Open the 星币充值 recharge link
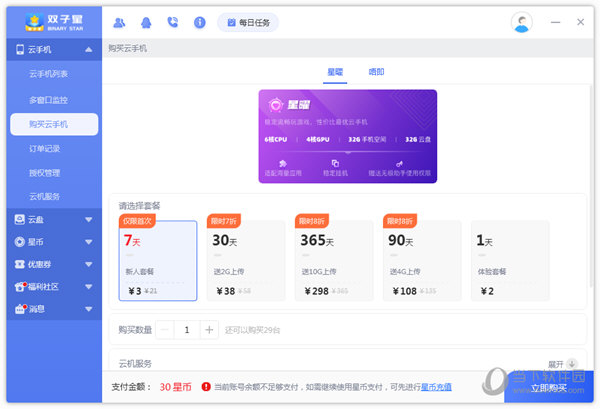Image resolution: width=600 pixels, height=409 pixels. click(436, 387)
